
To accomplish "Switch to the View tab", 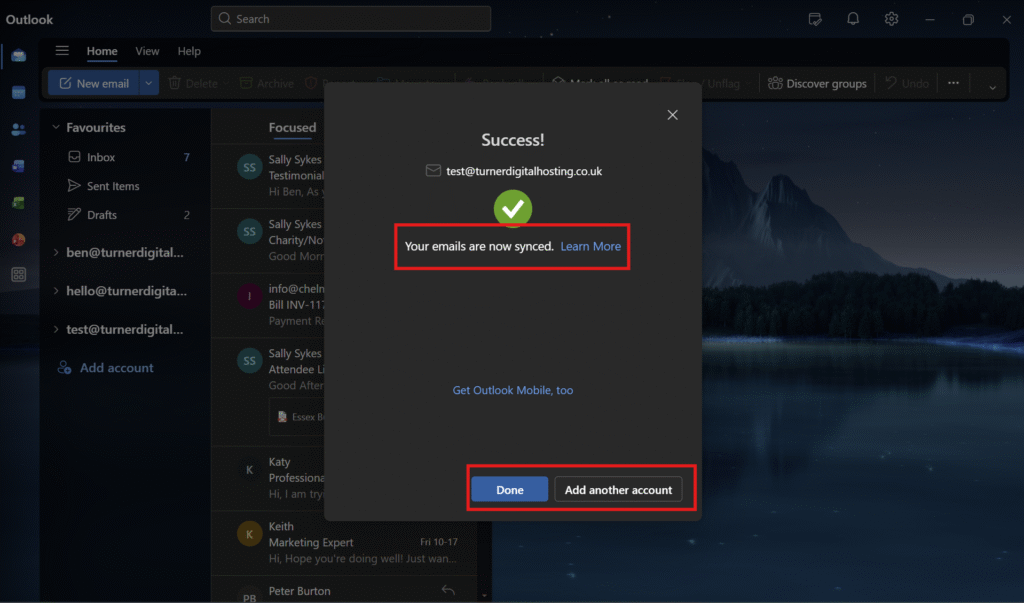I will click(147, 51).
